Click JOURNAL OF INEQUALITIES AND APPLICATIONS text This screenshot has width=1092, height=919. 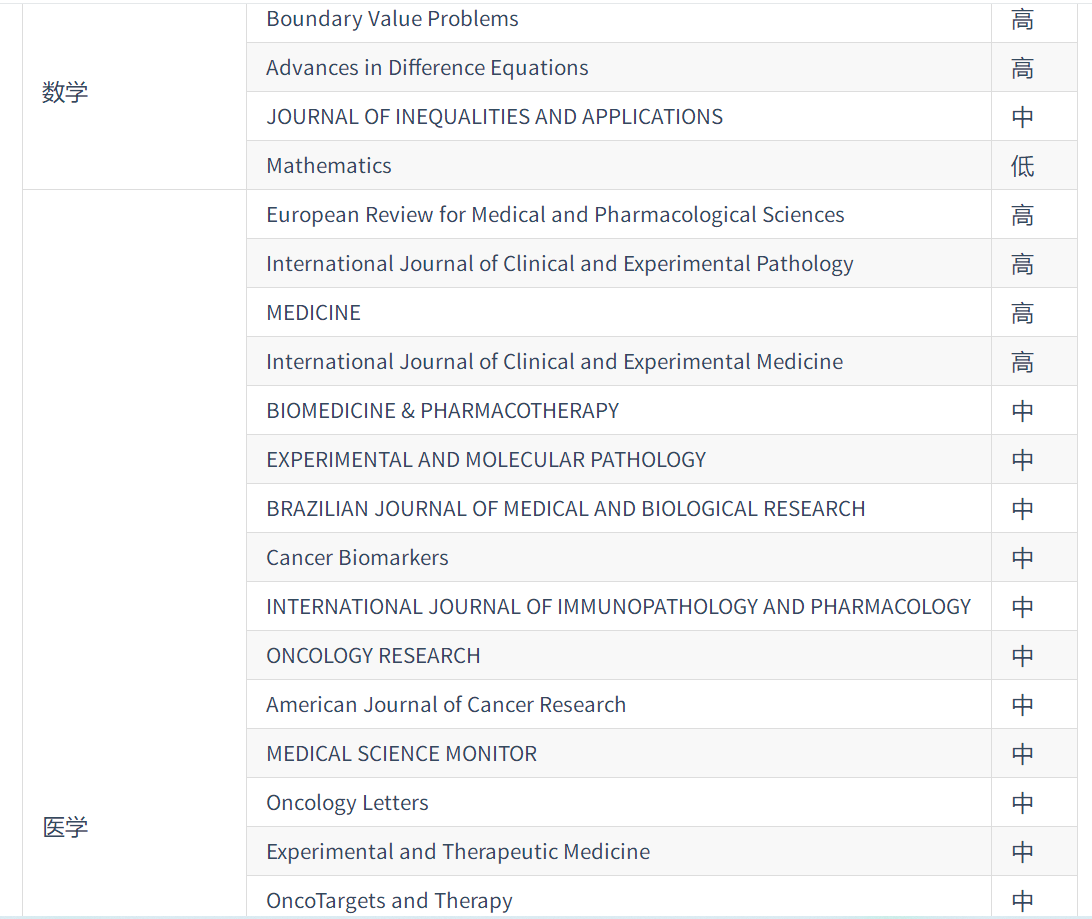coord(494,117)
